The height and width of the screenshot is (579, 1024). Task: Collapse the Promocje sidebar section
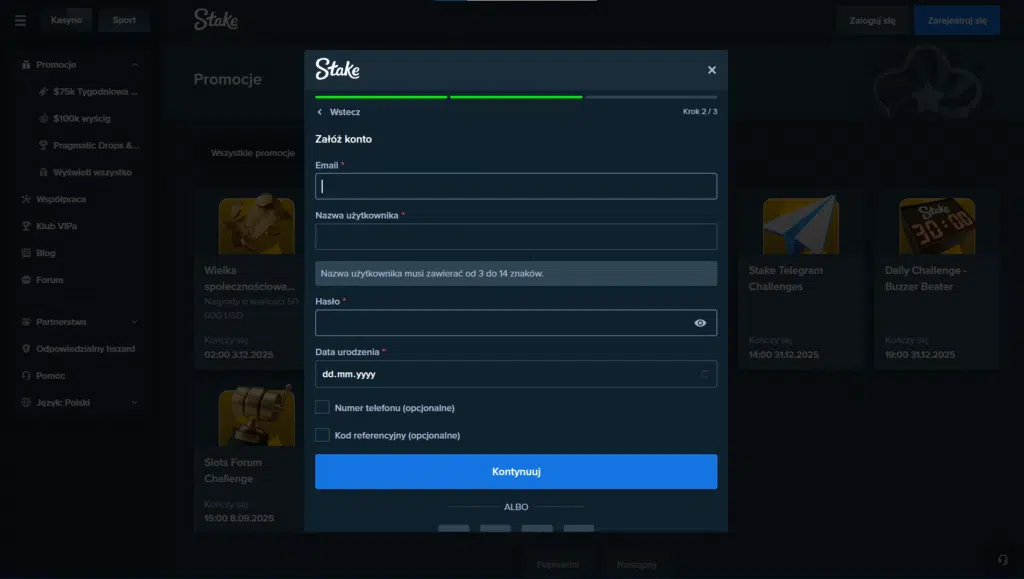tap(135, 65)
